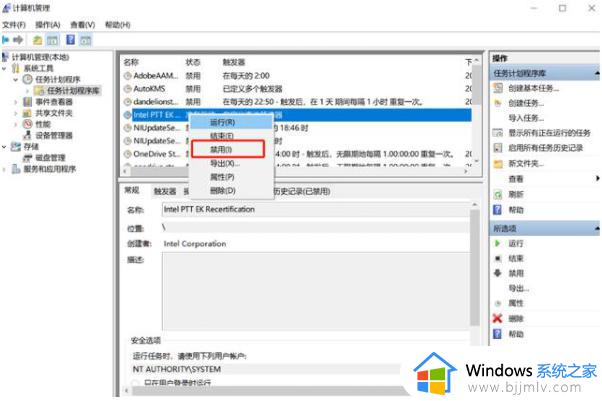Viewport: 602px width, 401px height.
Task: Choose 导出(X)... from the context menu
Action: [232, 163]
